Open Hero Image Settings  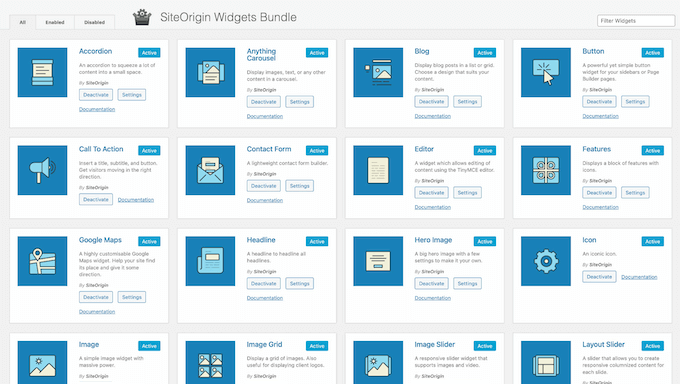(x=468, y=283)
